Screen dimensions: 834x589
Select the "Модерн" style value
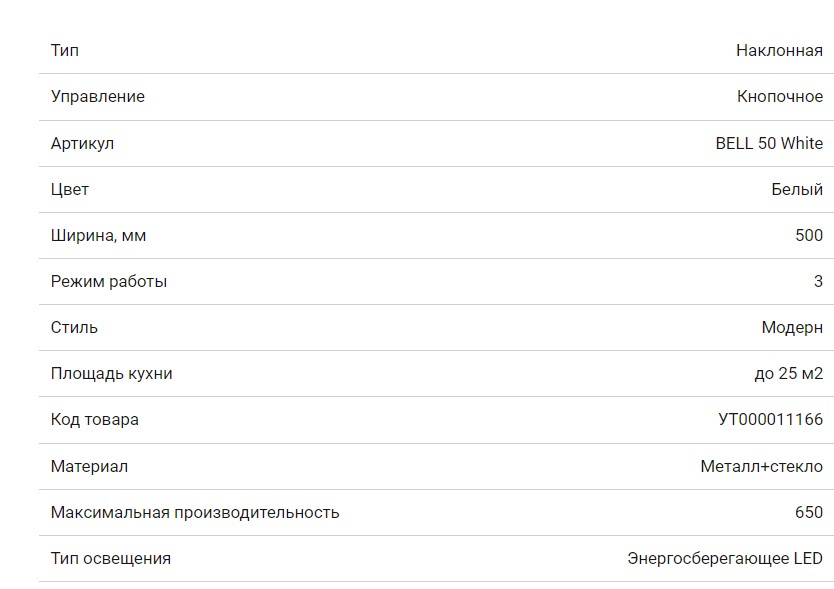click(792, 327)
